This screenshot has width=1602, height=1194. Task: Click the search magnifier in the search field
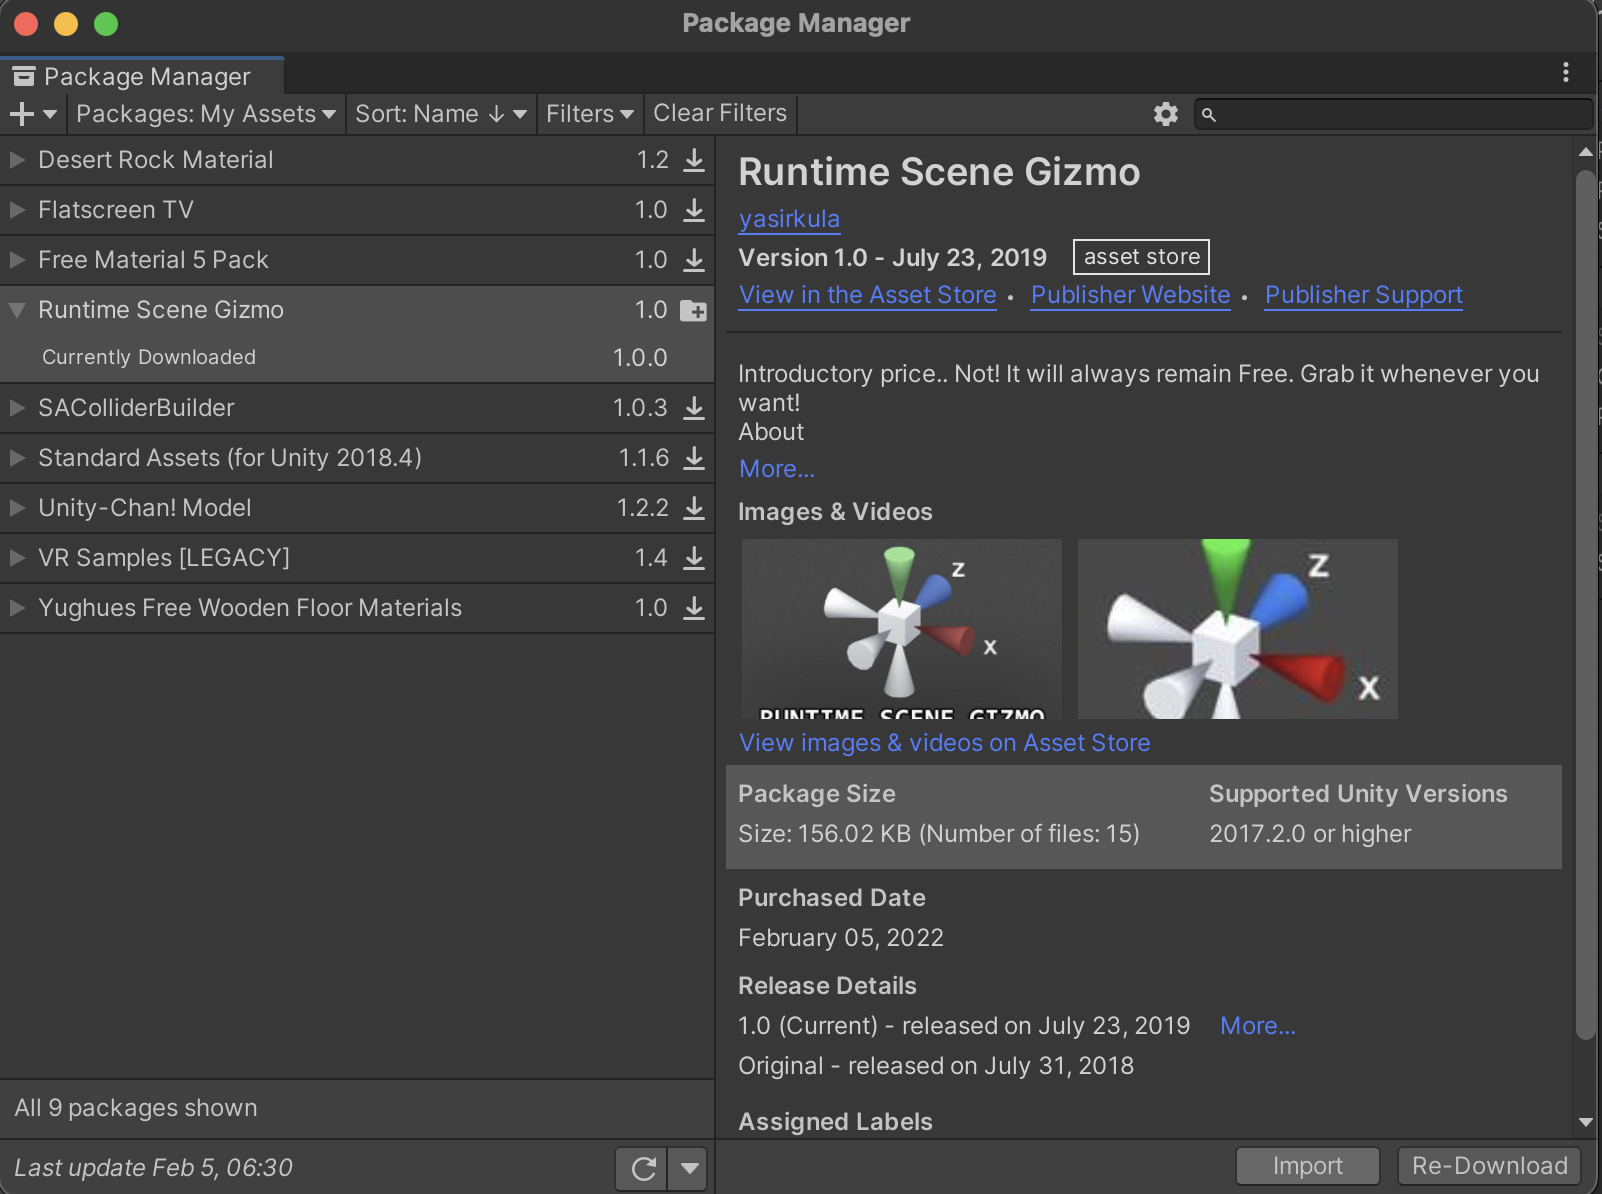point(1210,114)
